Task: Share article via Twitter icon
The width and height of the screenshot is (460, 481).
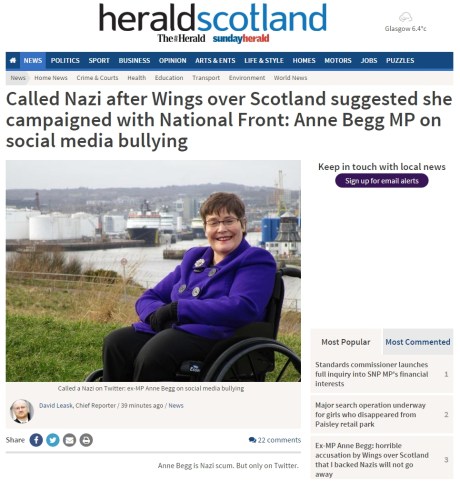Action: 53,440
